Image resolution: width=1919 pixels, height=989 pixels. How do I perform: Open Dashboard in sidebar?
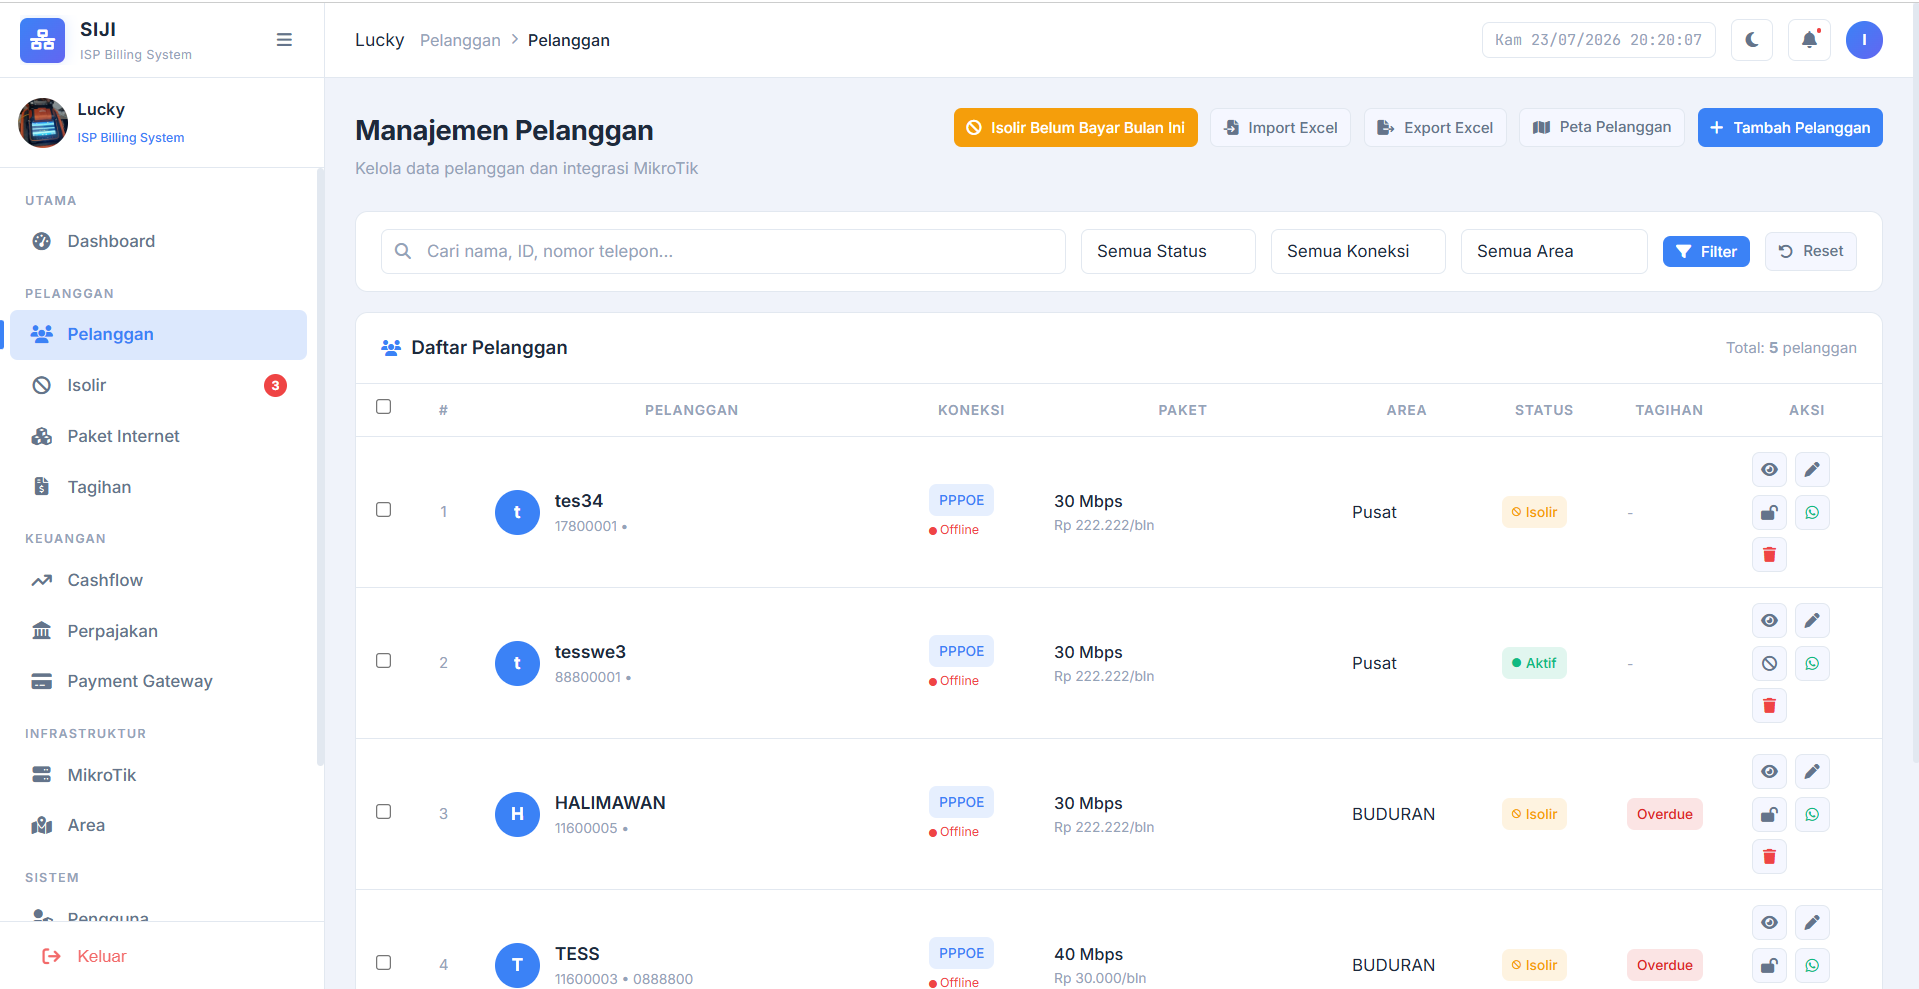point(158,241)
